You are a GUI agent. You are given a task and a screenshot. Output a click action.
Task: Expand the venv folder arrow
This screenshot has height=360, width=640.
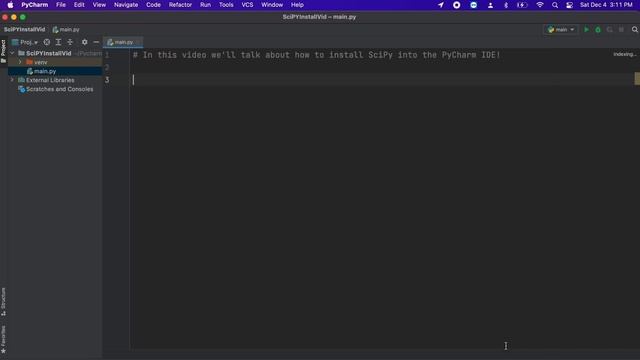pyautogui.click(x=20, y=62)
